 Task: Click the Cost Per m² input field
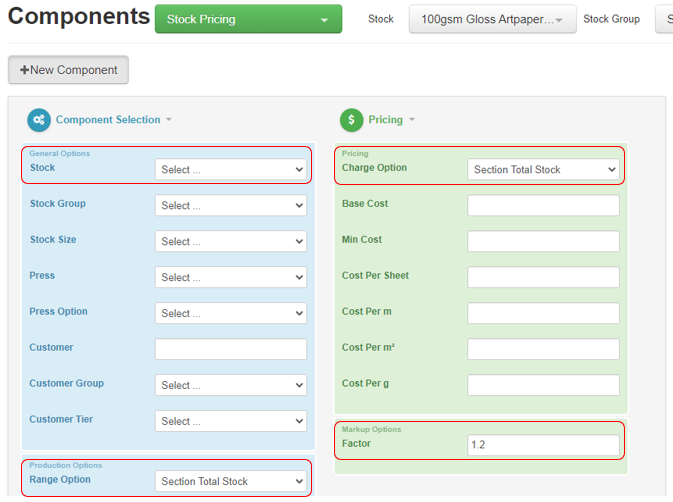pyautogui.click(x=543, y=349)
